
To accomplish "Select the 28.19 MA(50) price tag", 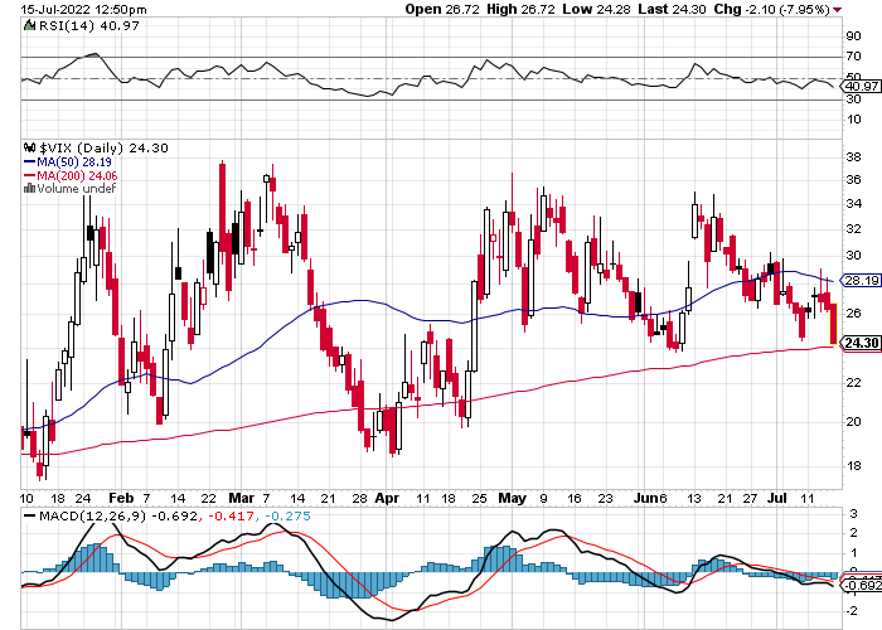I will 861,281.
